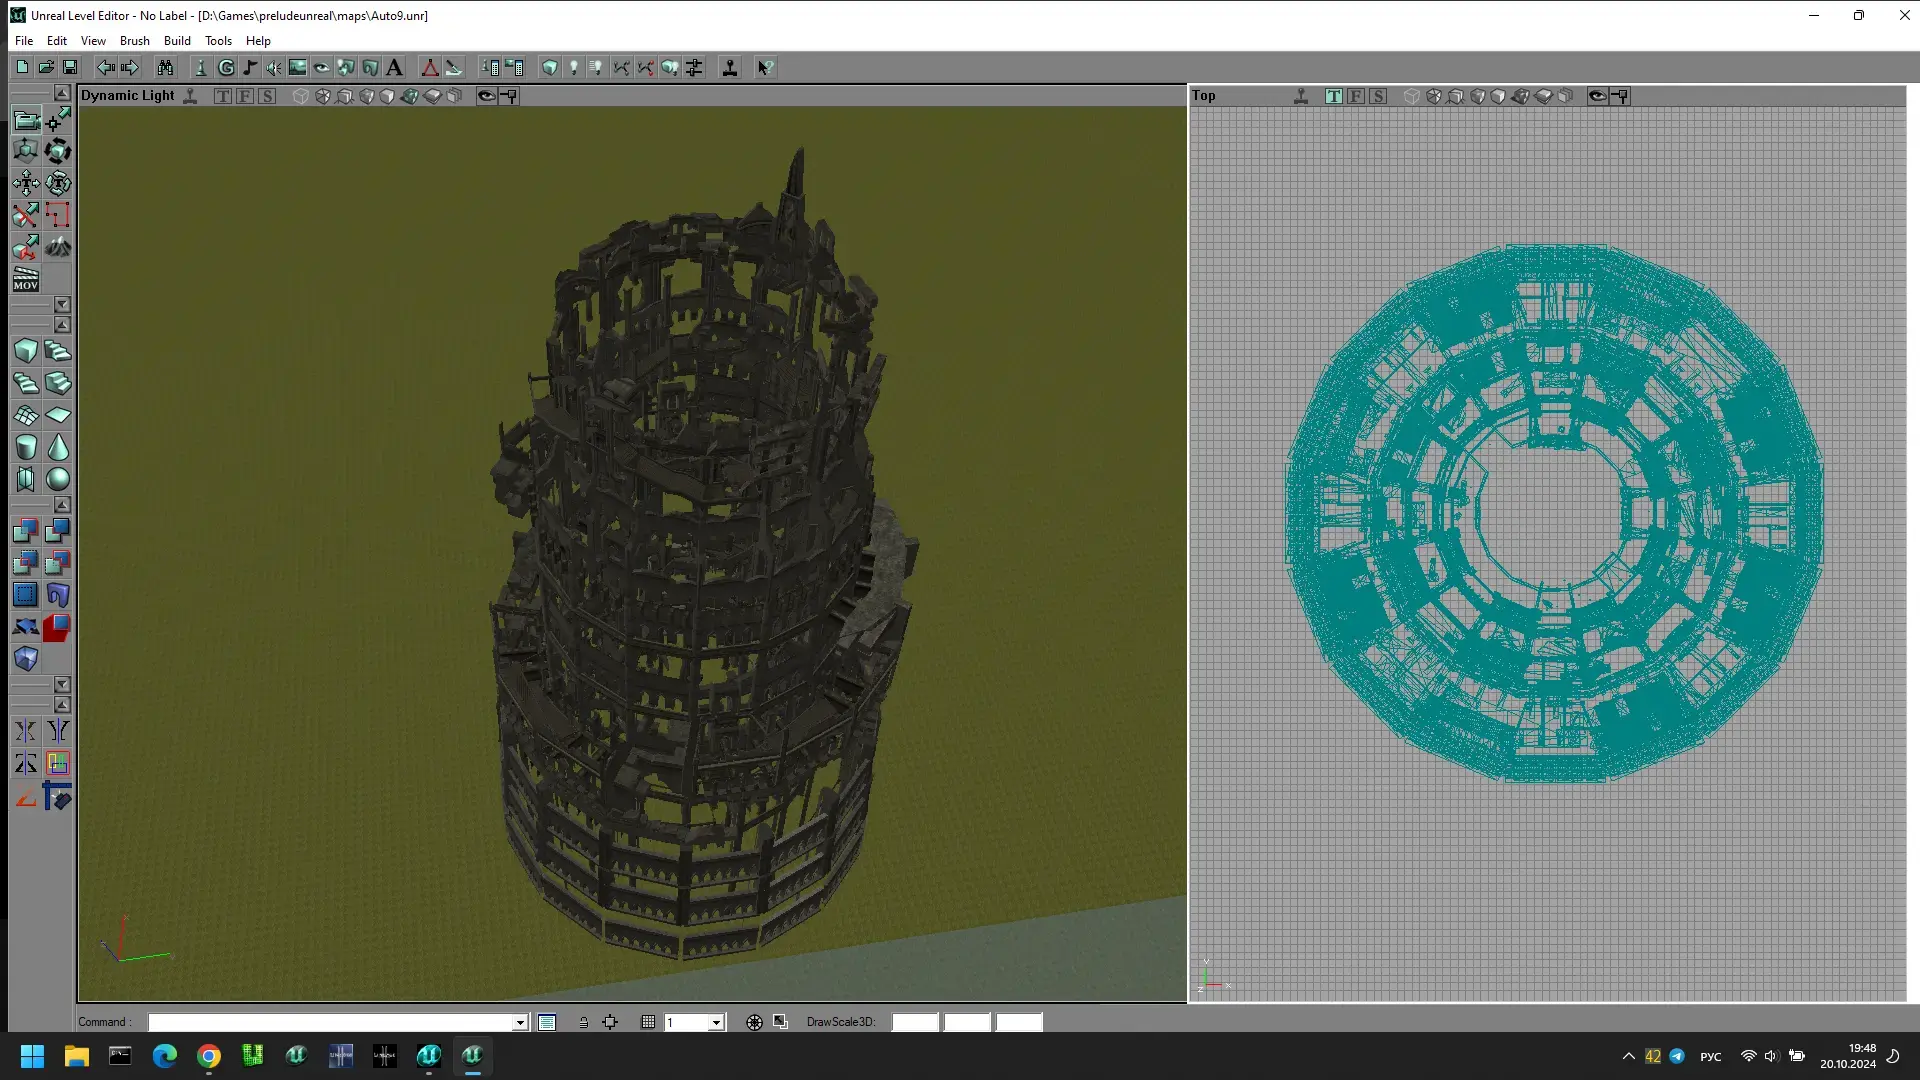
Task: Open the 2D Shape Editor triangle icon
Action: coord(430,67)
